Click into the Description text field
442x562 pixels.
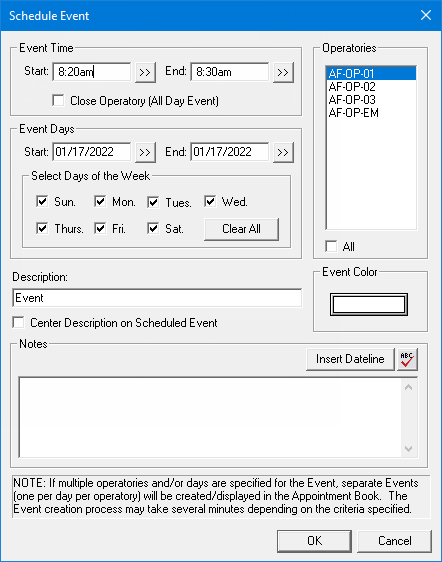[x=157, y=298]
